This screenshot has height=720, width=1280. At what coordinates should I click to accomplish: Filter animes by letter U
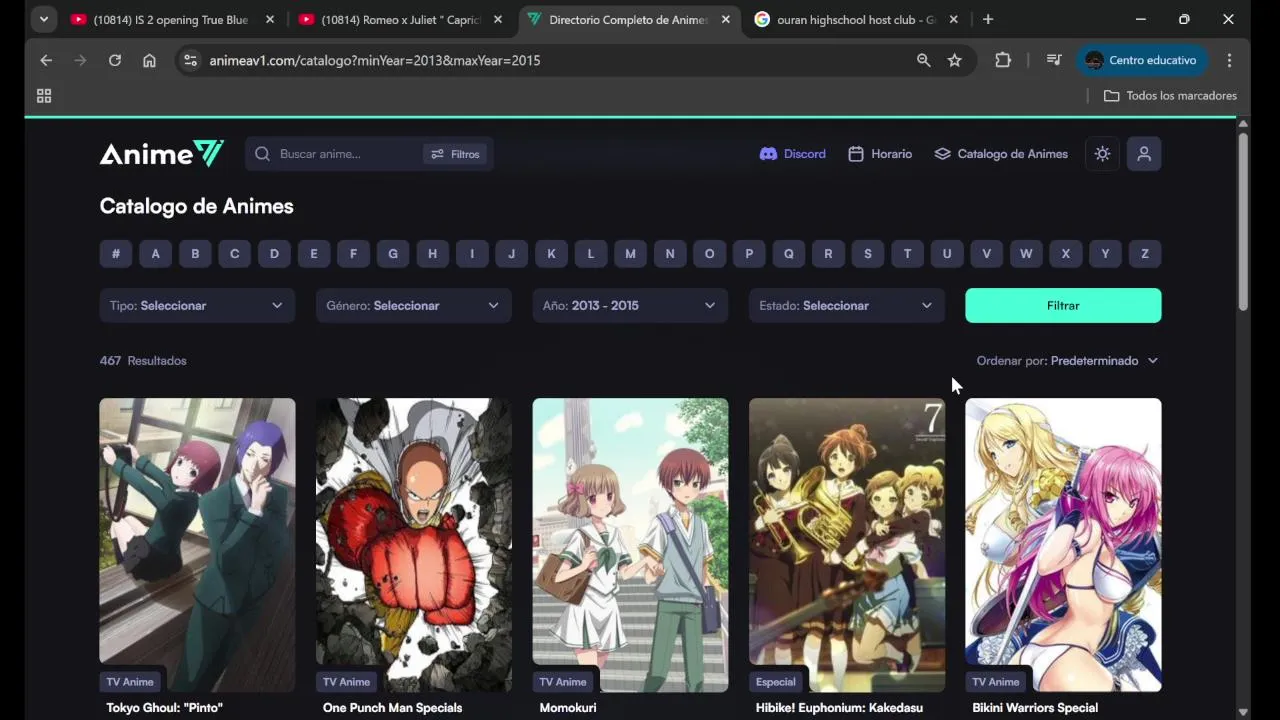[x=947, y=254]
